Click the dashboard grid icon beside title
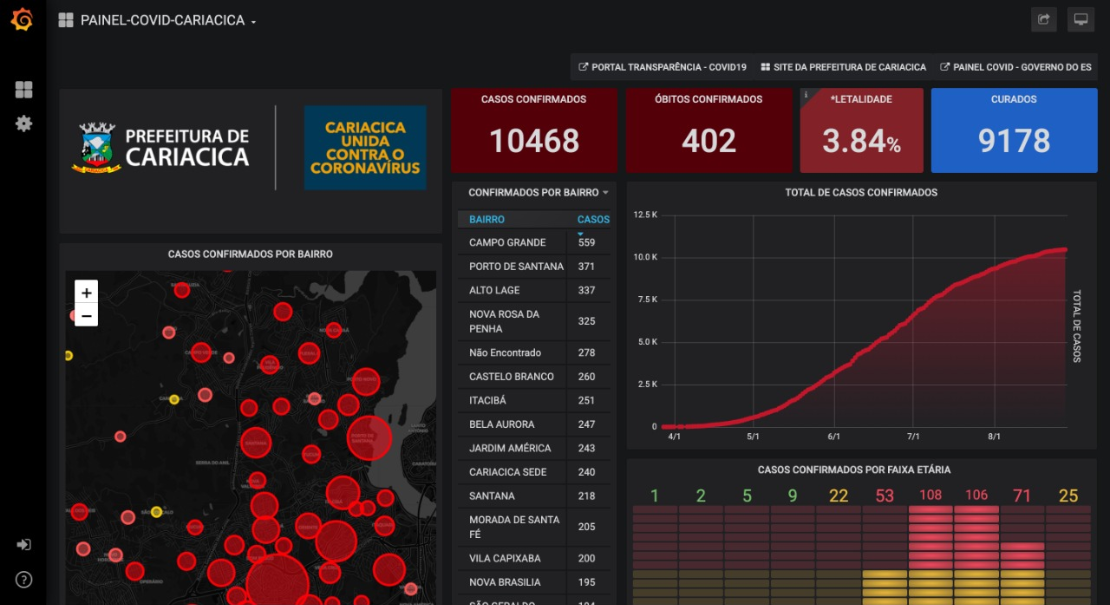 pos(66,20)
